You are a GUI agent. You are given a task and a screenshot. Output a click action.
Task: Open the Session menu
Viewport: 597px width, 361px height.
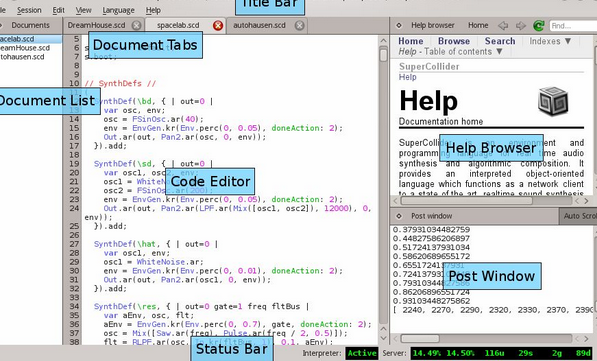click(x=29, y=10)
